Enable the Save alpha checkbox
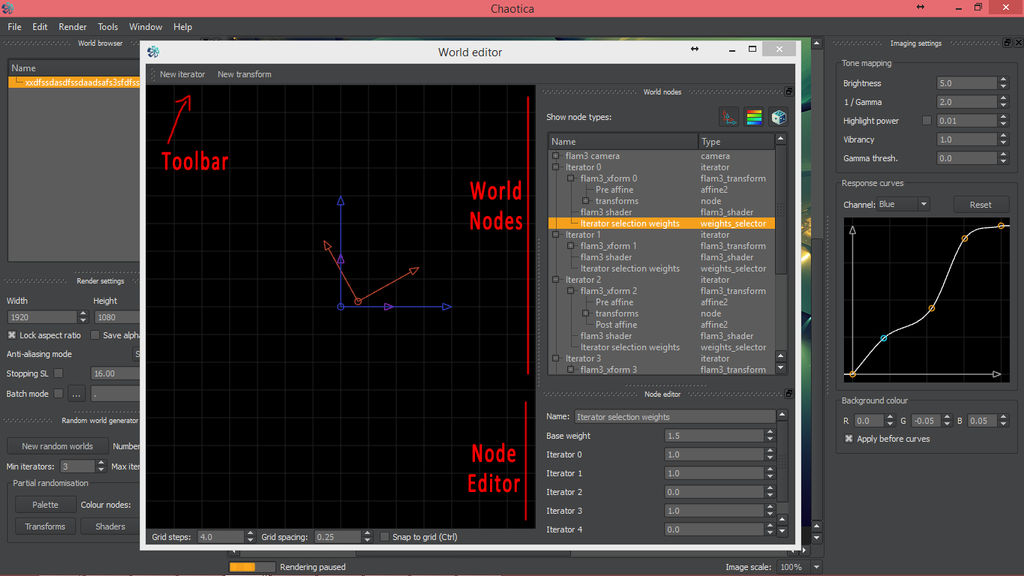Screen dimensions: 1024x576 95,335
